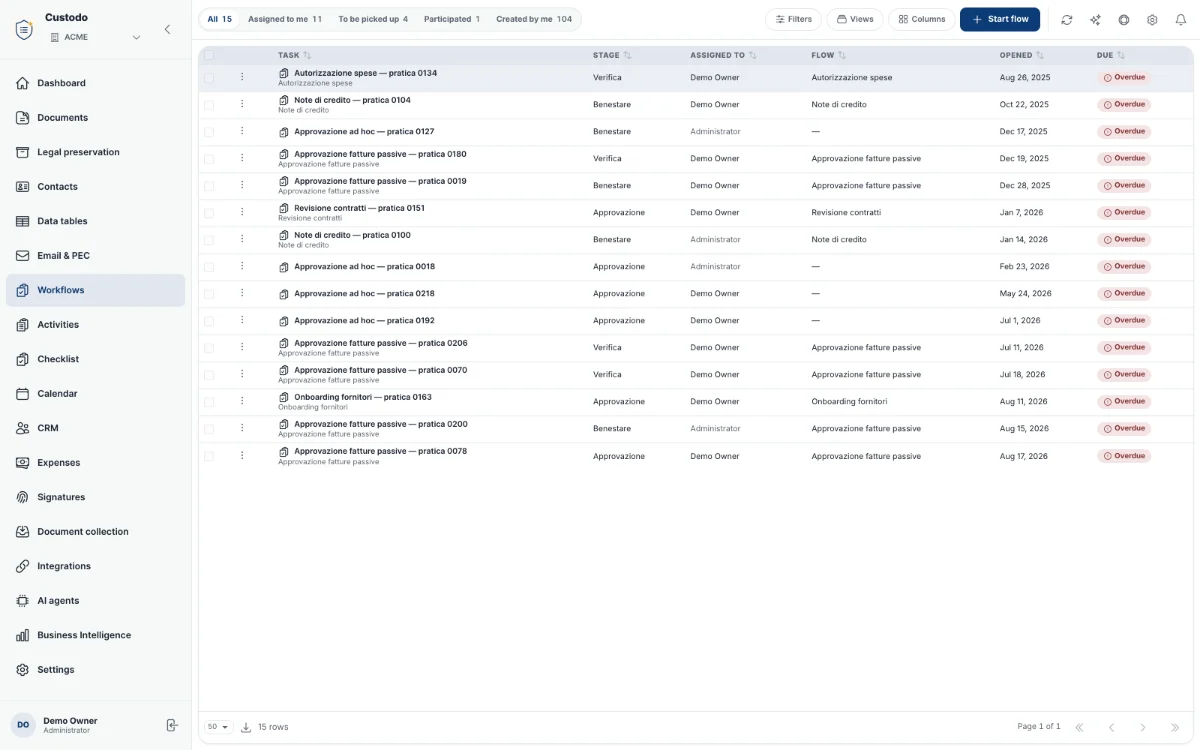Sort by ASSIGNED TO column header

pyautogui.click(x=723, y=56)
